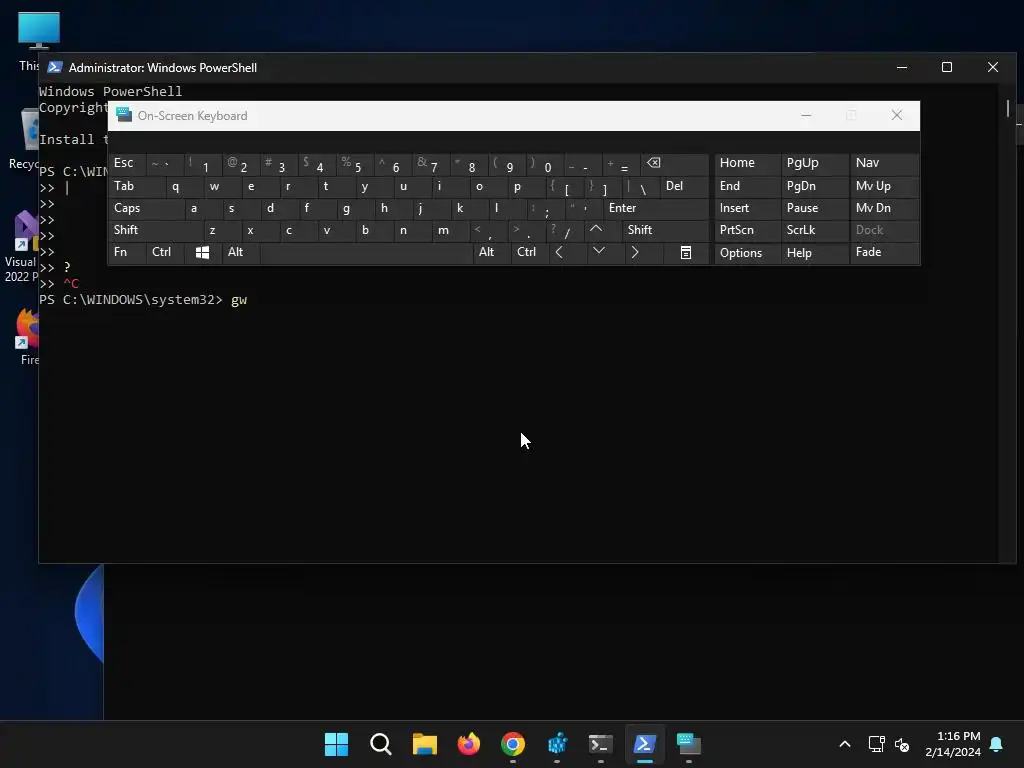Click the Enter key
The image size is (1024, 768).
[x=656, y=208]
